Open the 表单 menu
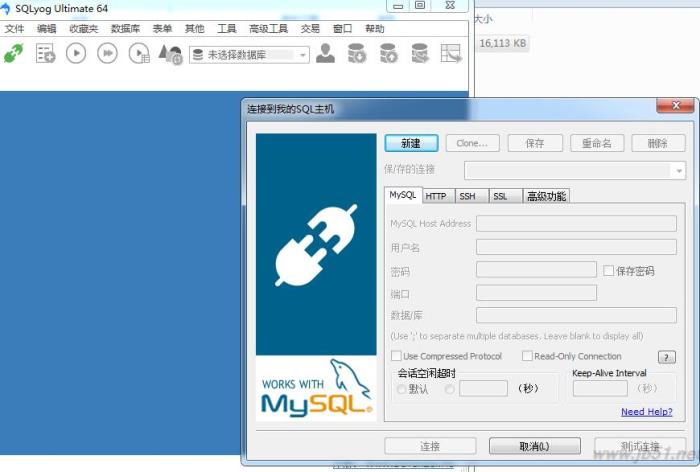 pyautogui.click(x=162, y=29)
